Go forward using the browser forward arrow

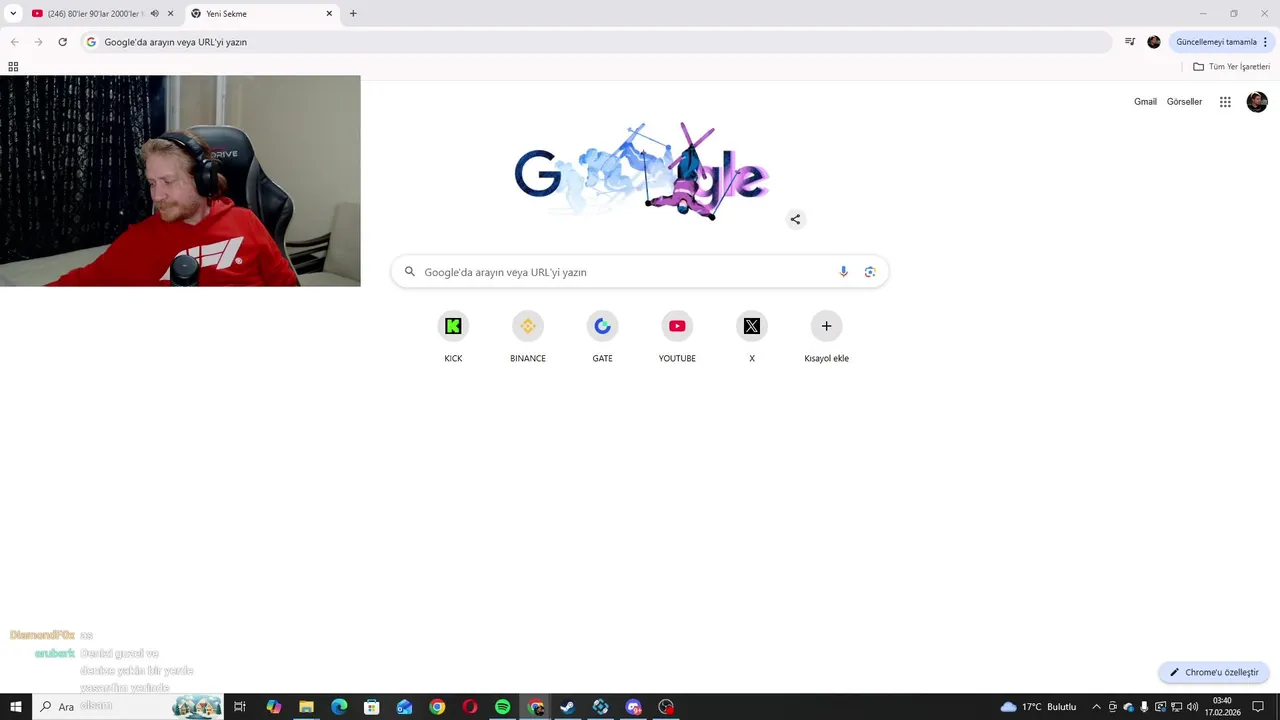(38, 42)
